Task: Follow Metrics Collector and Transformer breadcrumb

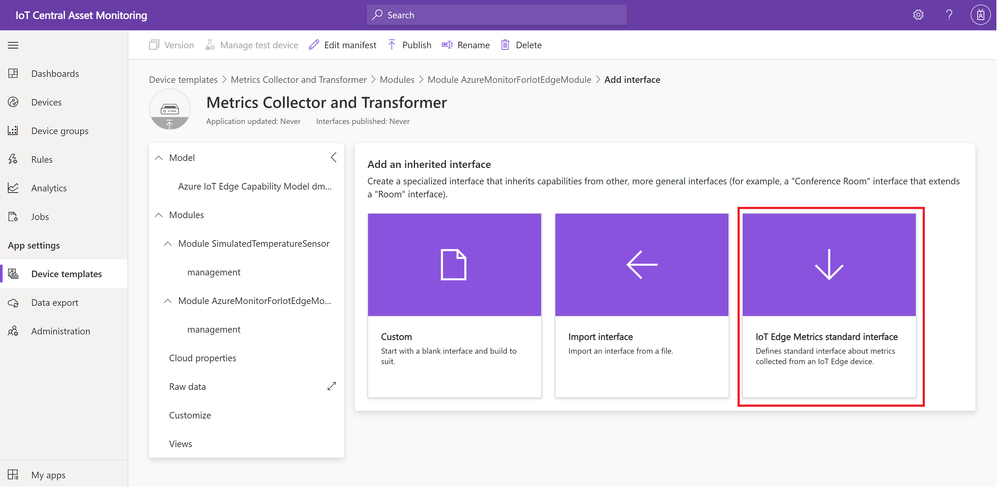Action: (299, 80)
